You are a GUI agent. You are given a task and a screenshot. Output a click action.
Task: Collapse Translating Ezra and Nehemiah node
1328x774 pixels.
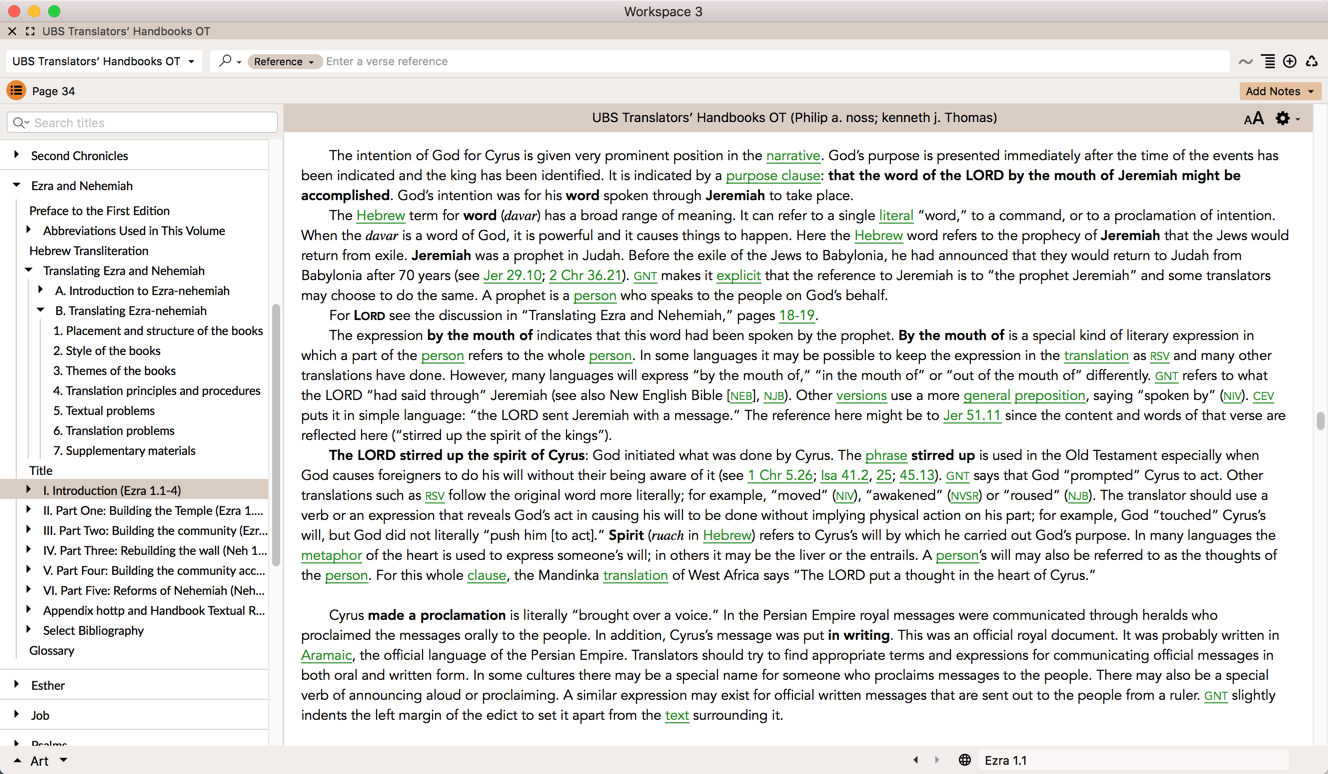coord(28,270)
